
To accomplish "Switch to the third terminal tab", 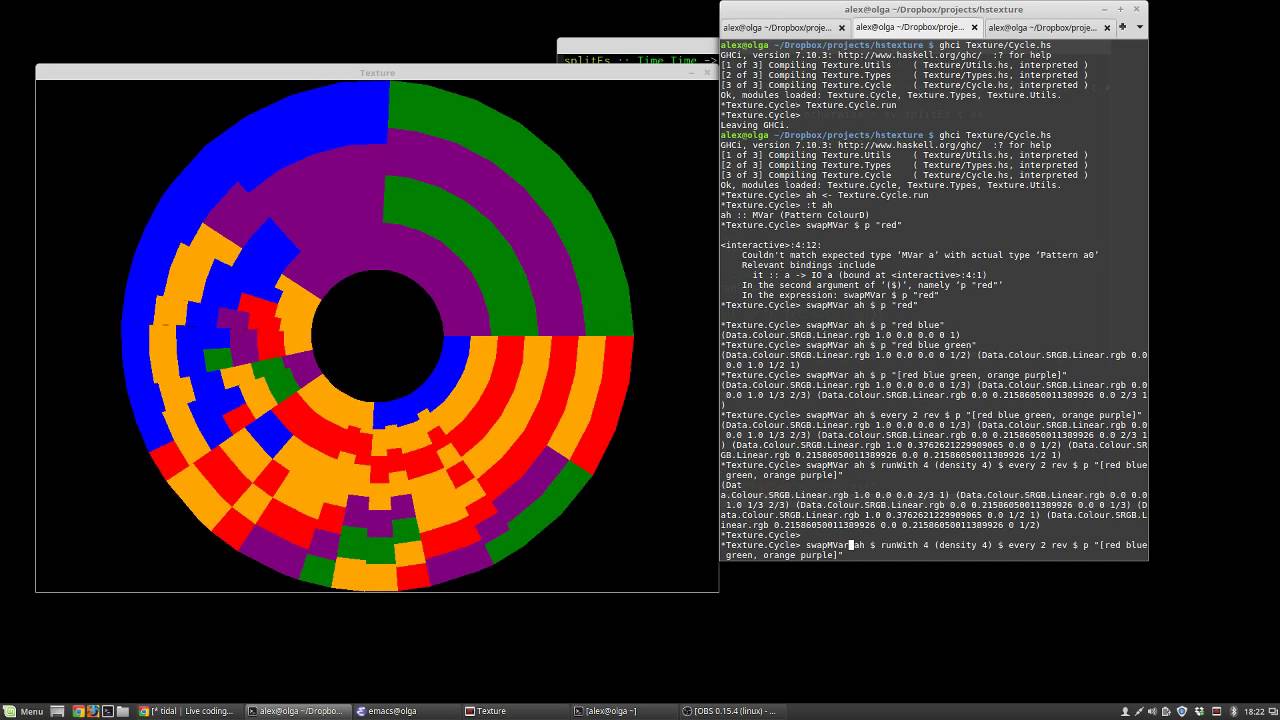I will point(1043,27).
